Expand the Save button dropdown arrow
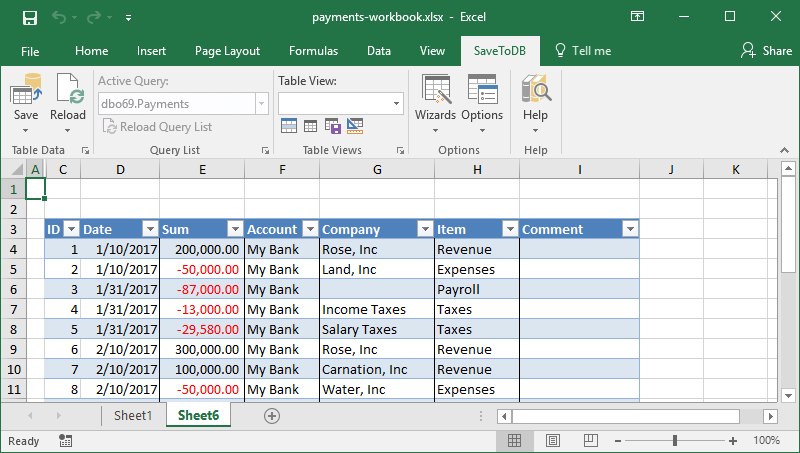This screenshot has width=800, height=453. pyautogui.click(x=26, y=131)
